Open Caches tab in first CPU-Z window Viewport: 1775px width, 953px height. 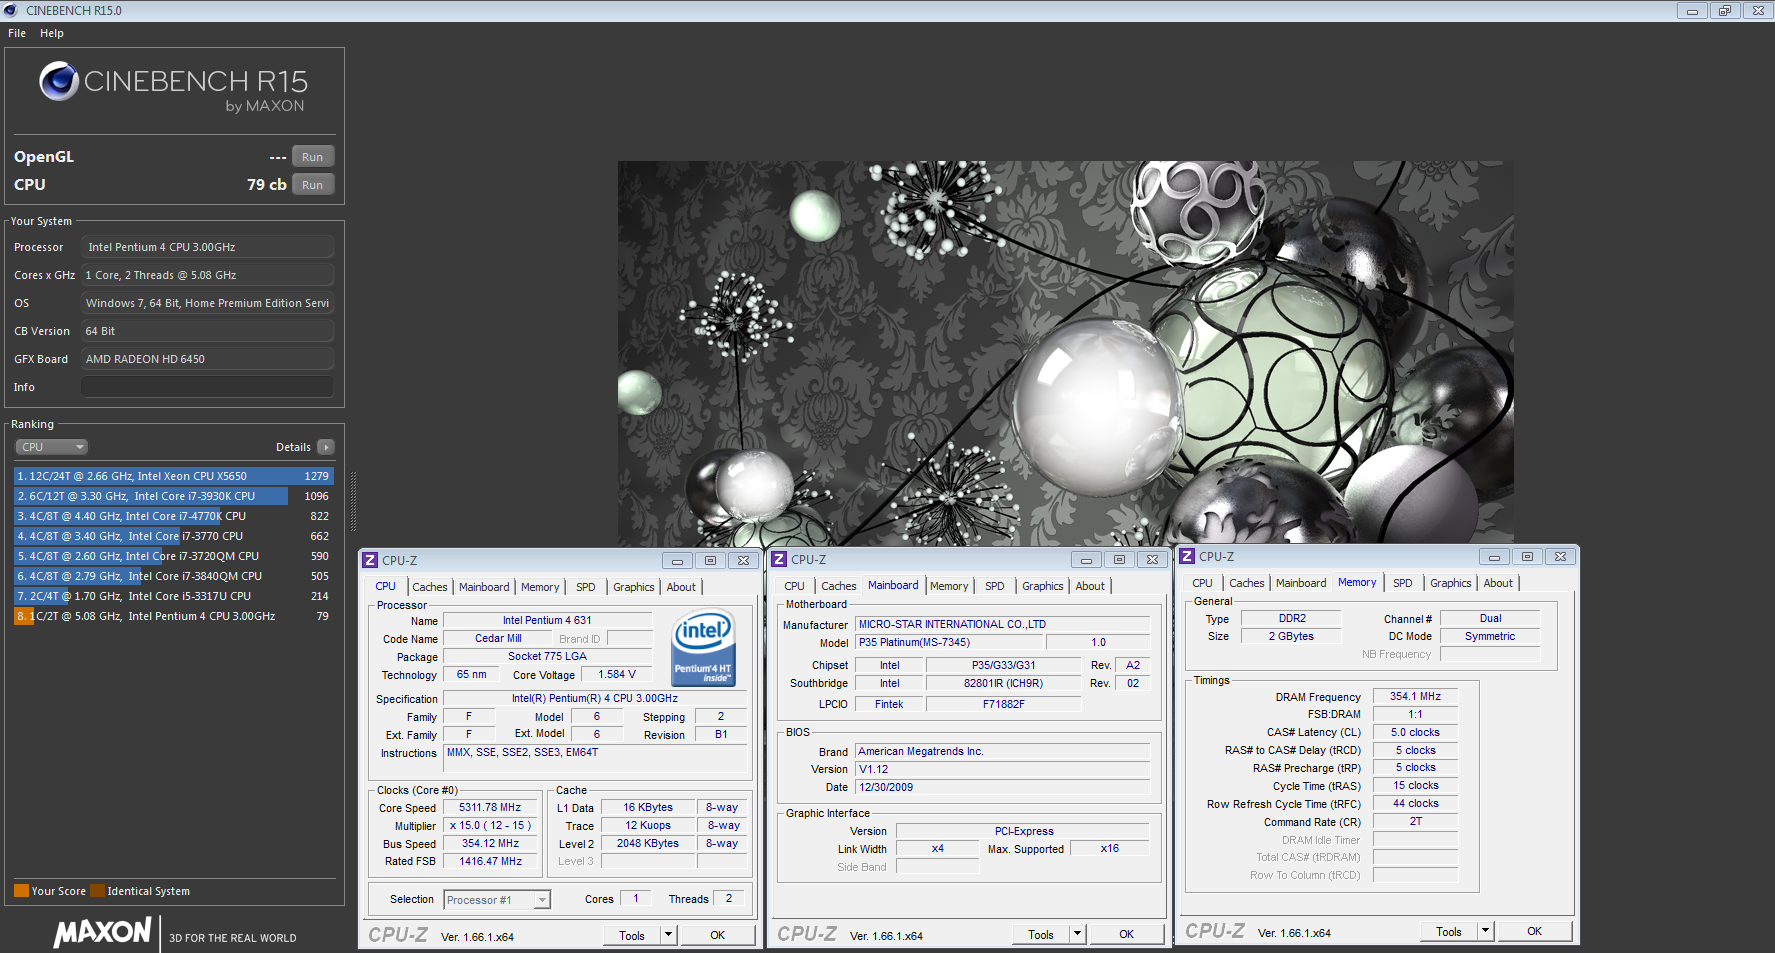[430, 587]
